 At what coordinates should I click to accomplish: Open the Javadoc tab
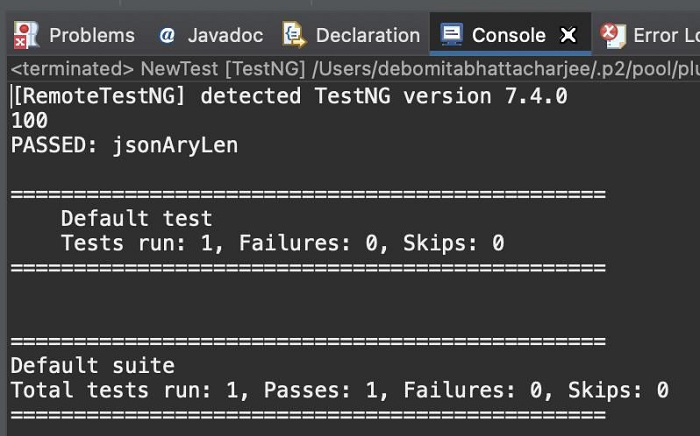225,36
